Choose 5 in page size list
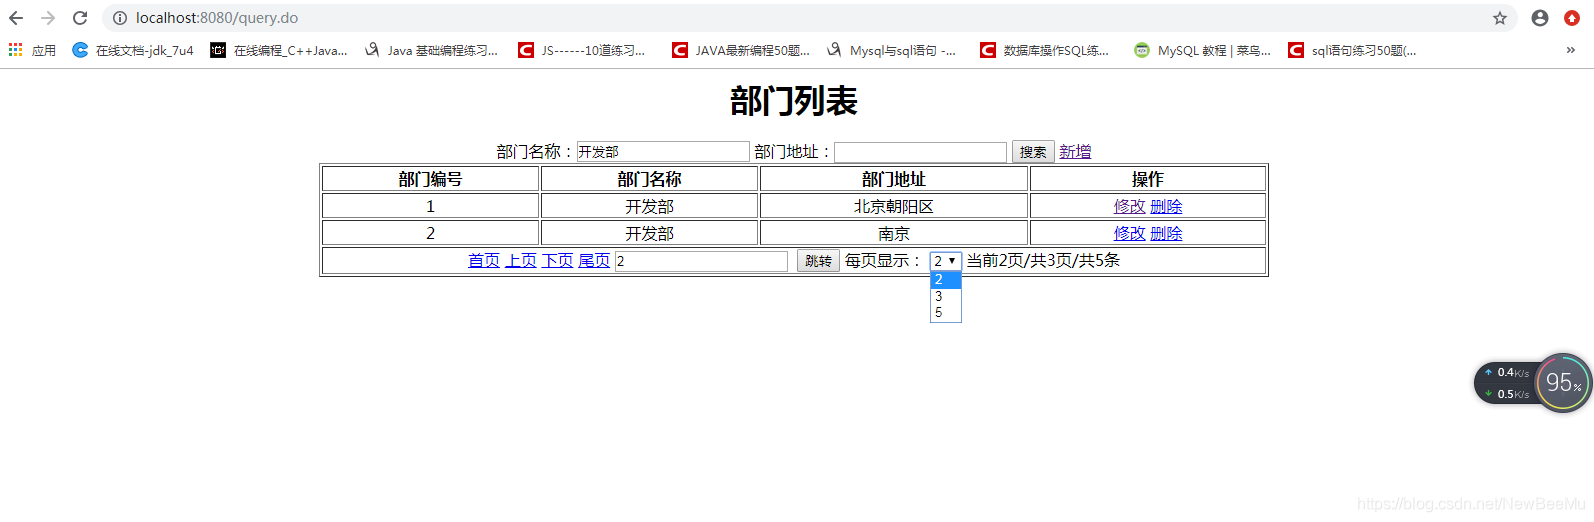Screen dimensions: 1594x522 946,312
